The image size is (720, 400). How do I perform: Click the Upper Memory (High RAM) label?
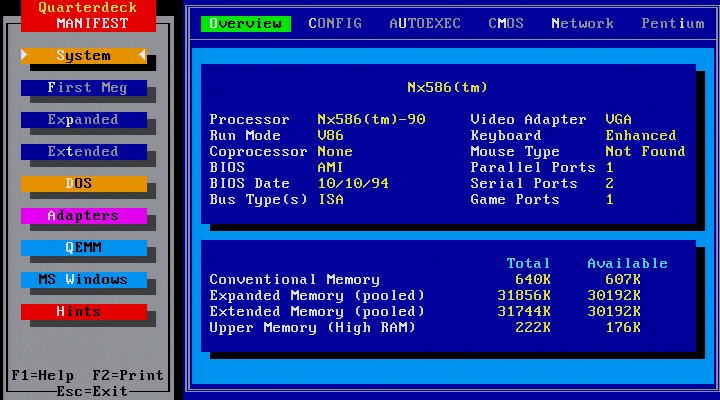click(x=313, y=328)
